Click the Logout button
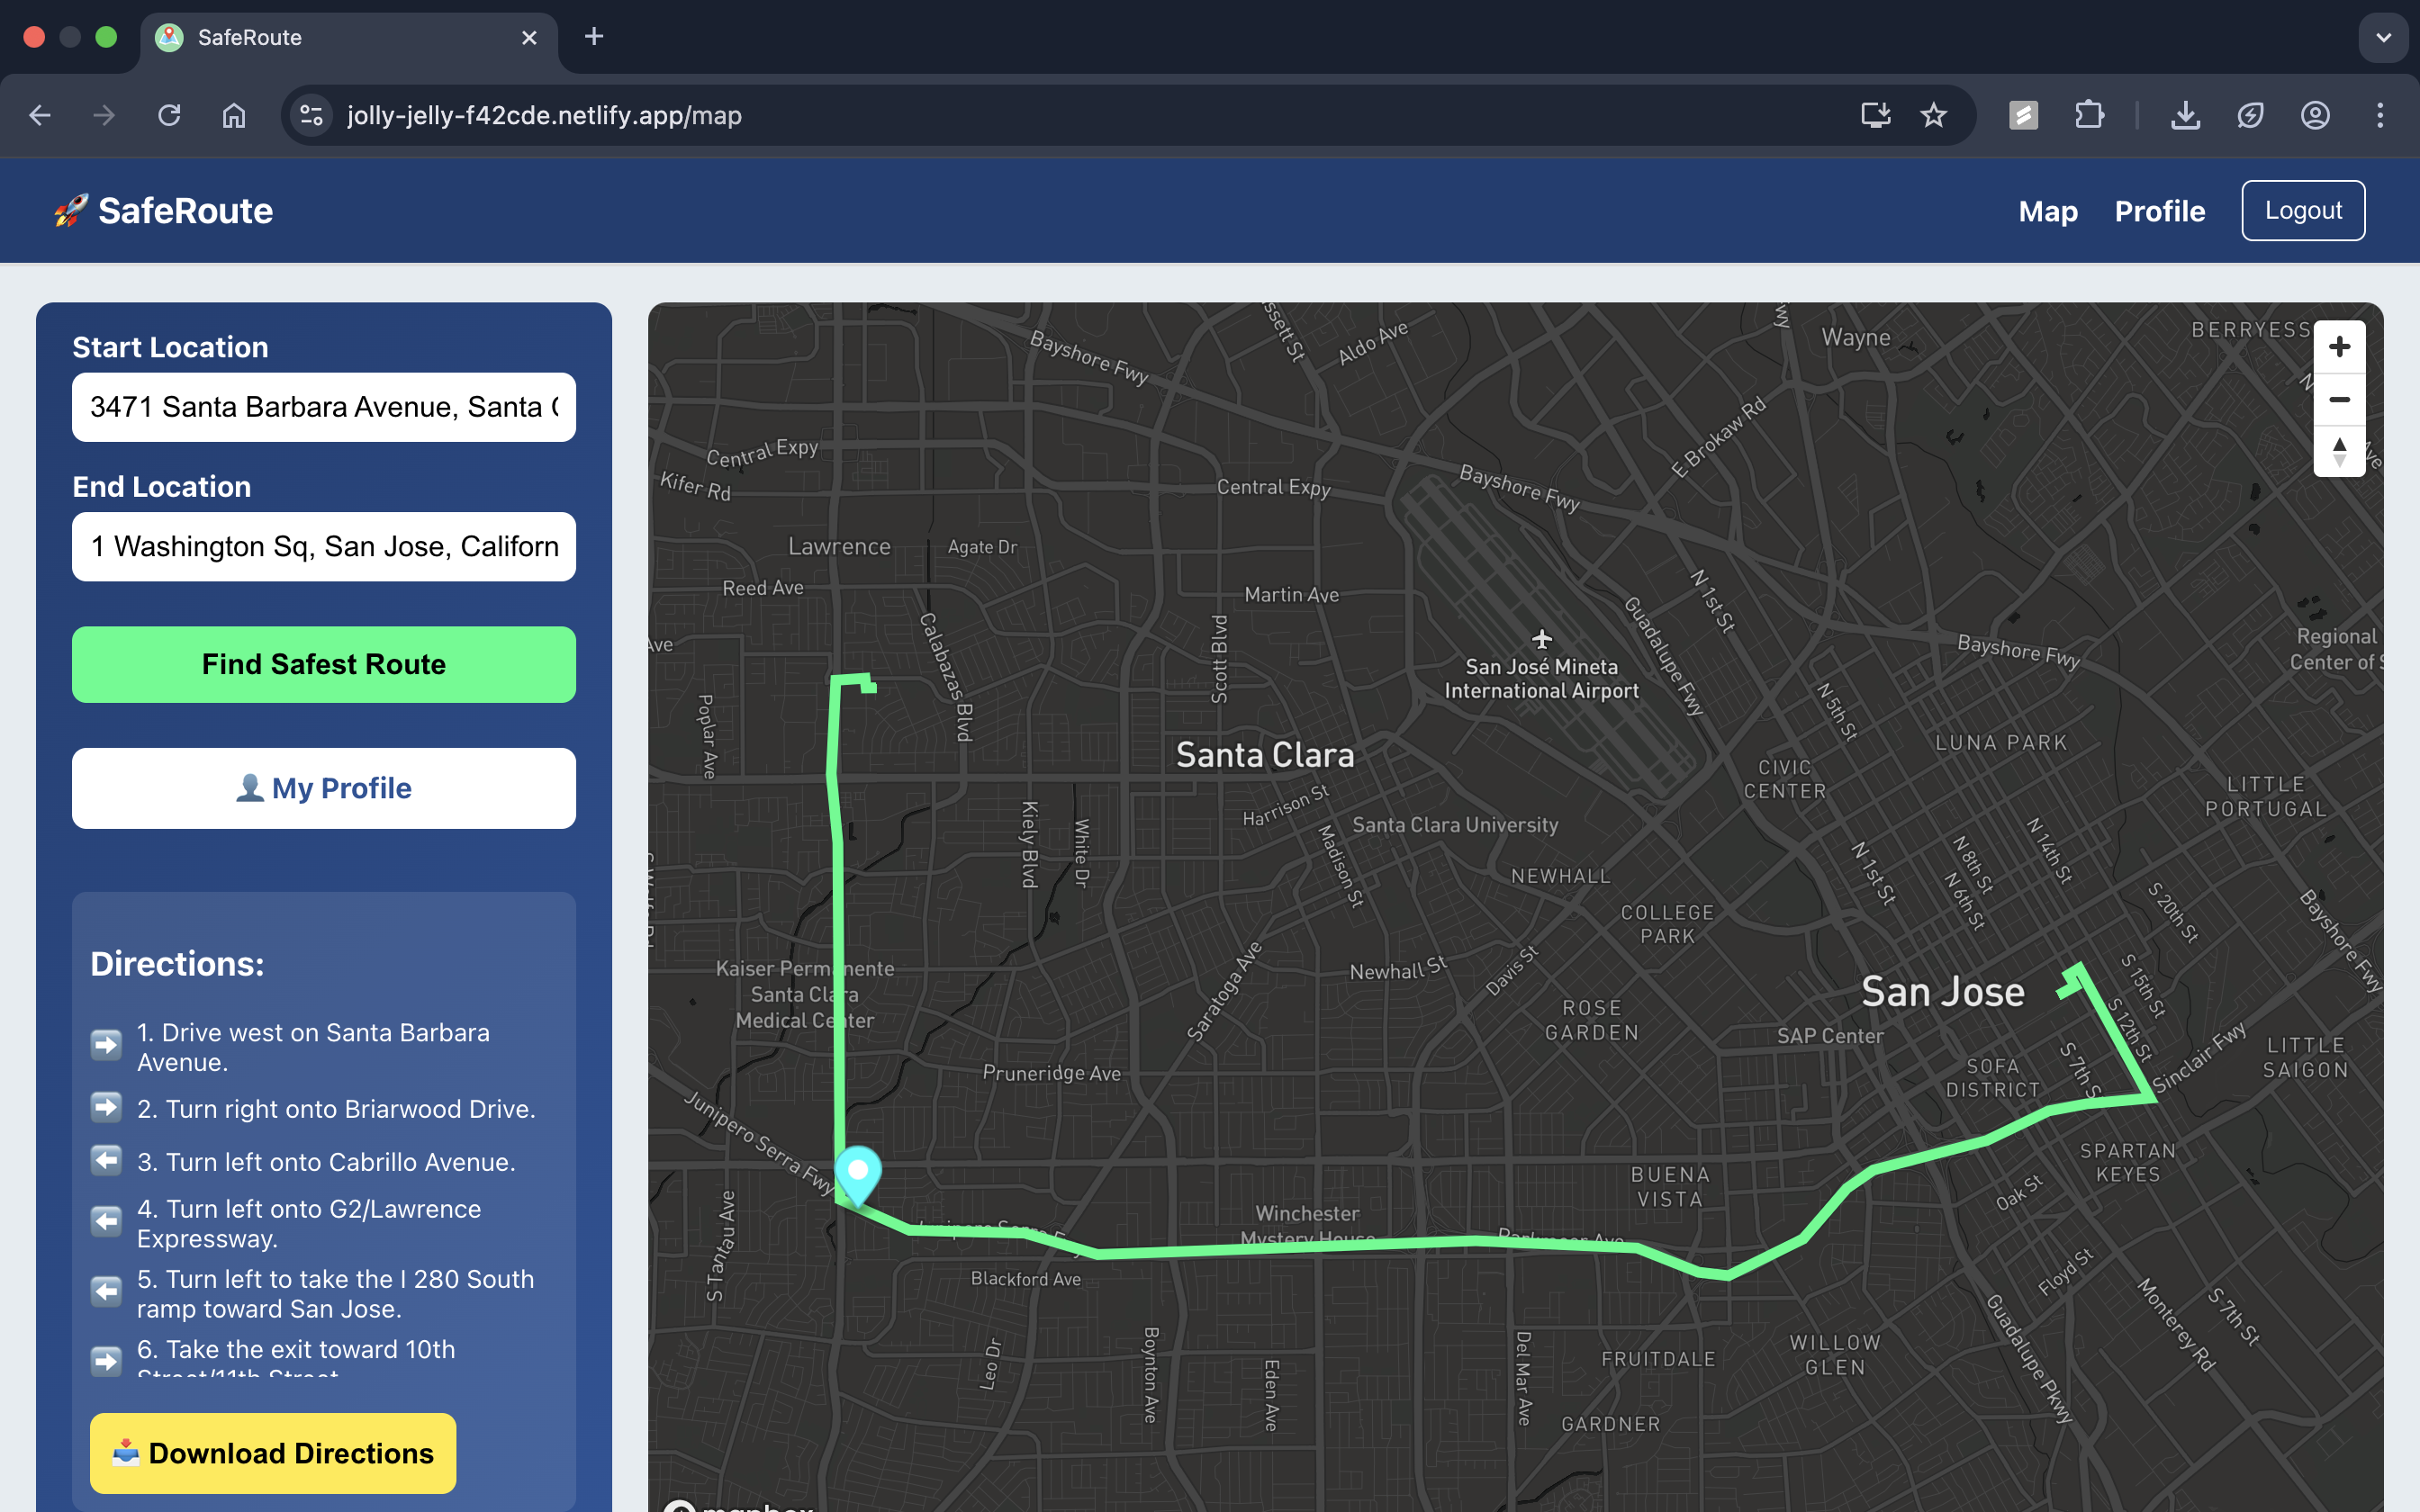Screen dimensions: 2420x1512 point(2302,211)
